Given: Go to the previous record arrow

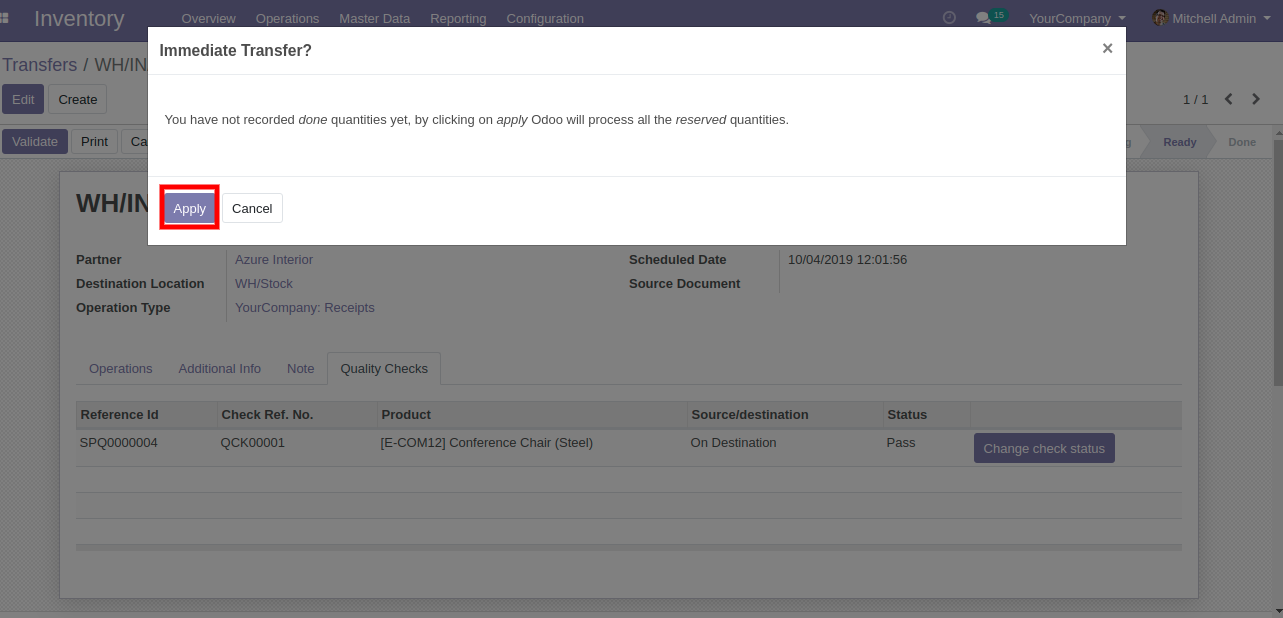Looking at the screenshot, I should tap(1229, 99).
